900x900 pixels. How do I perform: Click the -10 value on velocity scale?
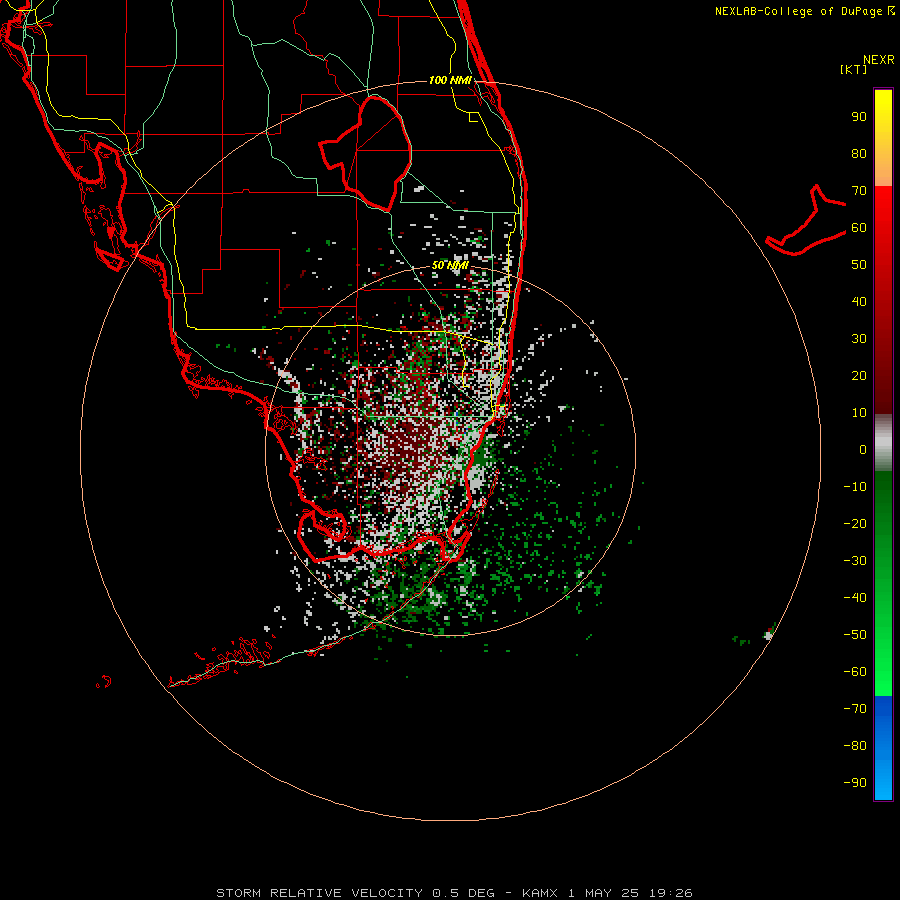click(x=855, y=487)
